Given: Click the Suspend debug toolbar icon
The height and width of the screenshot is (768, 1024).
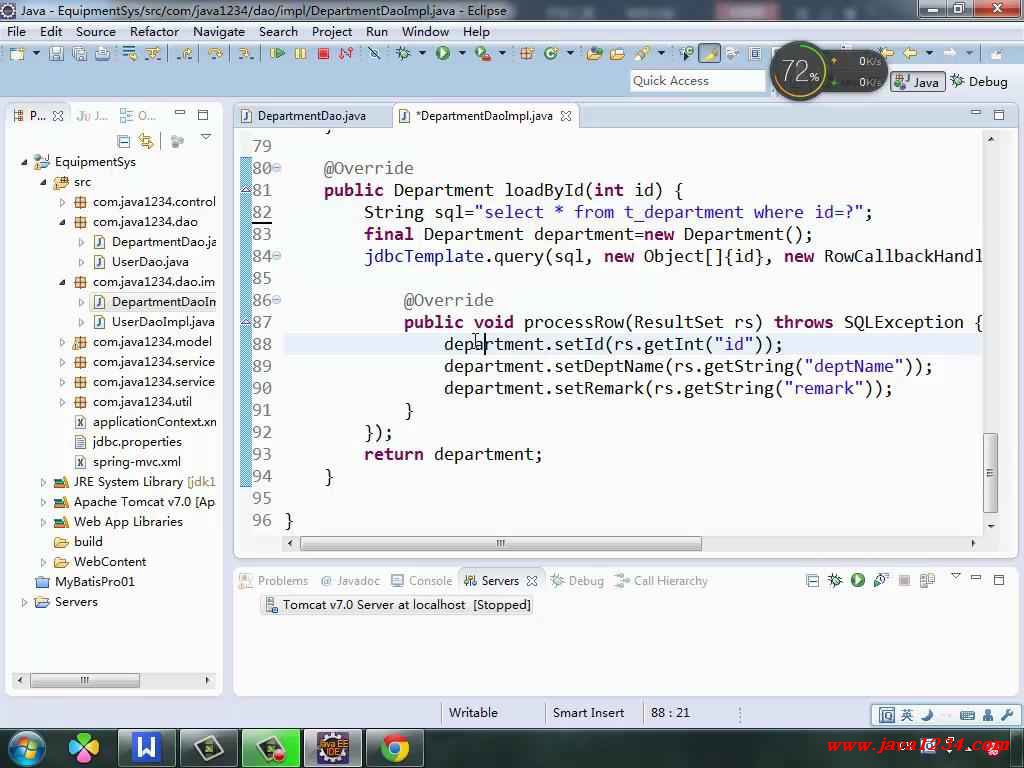Looking at the screenshot, I should pyautogui.click(x=300, y=54).
